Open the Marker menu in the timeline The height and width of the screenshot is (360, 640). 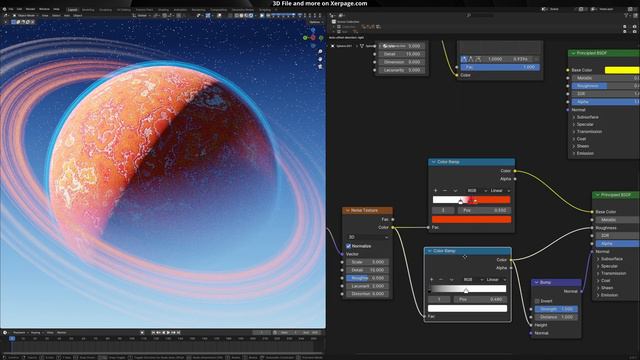62,333
